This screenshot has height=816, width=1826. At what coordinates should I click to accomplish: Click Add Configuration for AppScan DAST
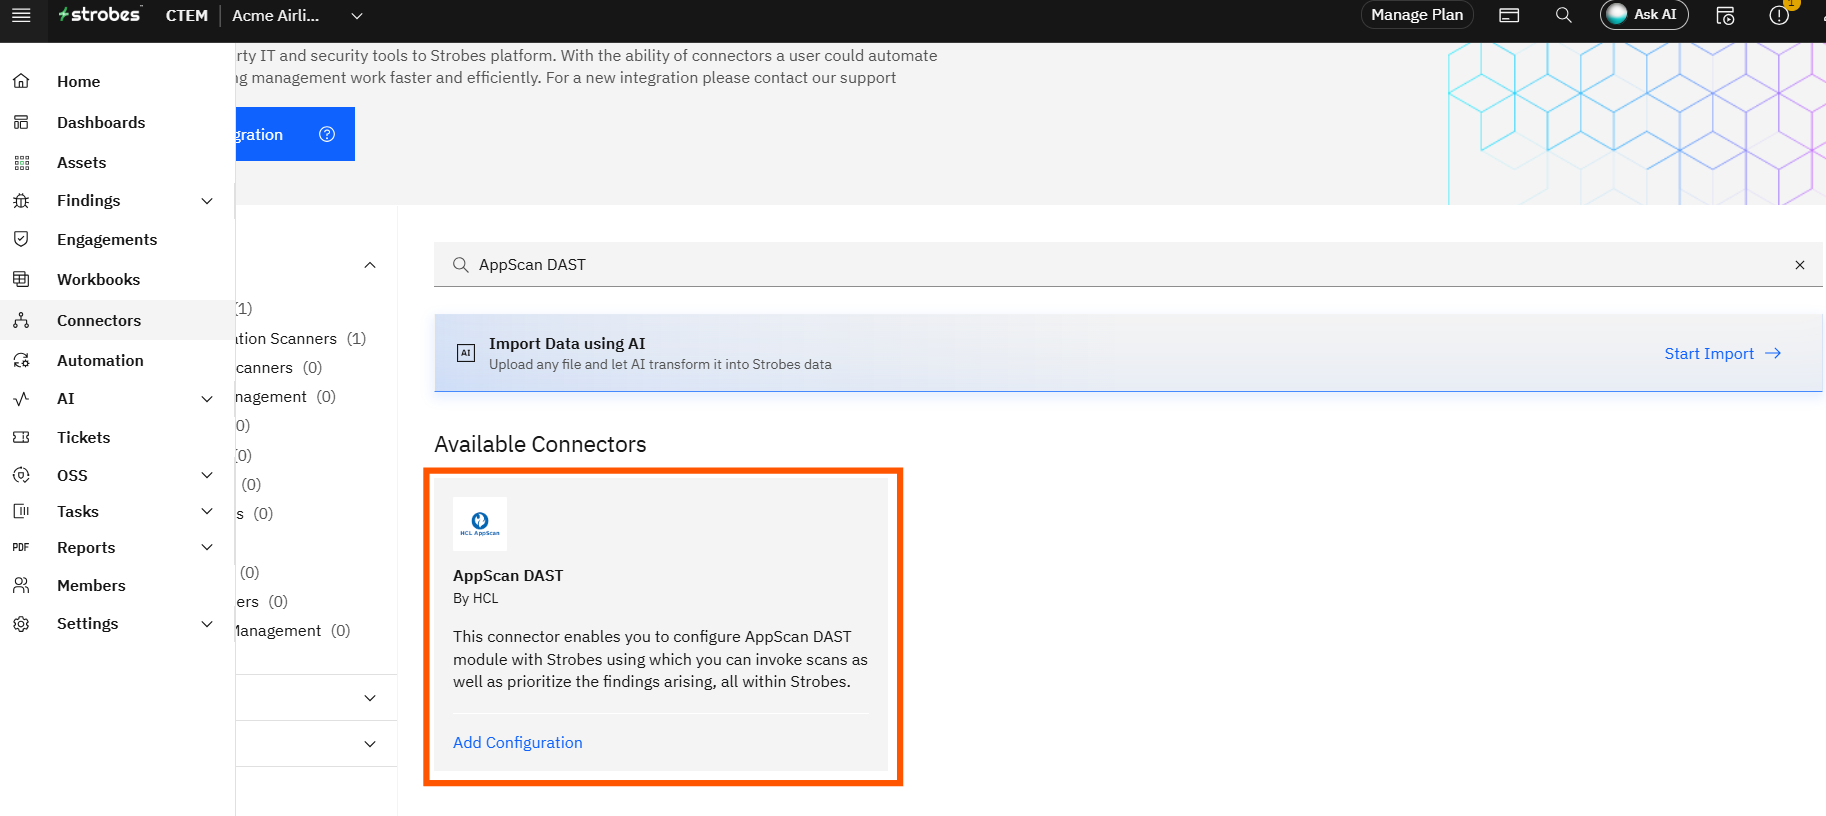tap(517, 743)
